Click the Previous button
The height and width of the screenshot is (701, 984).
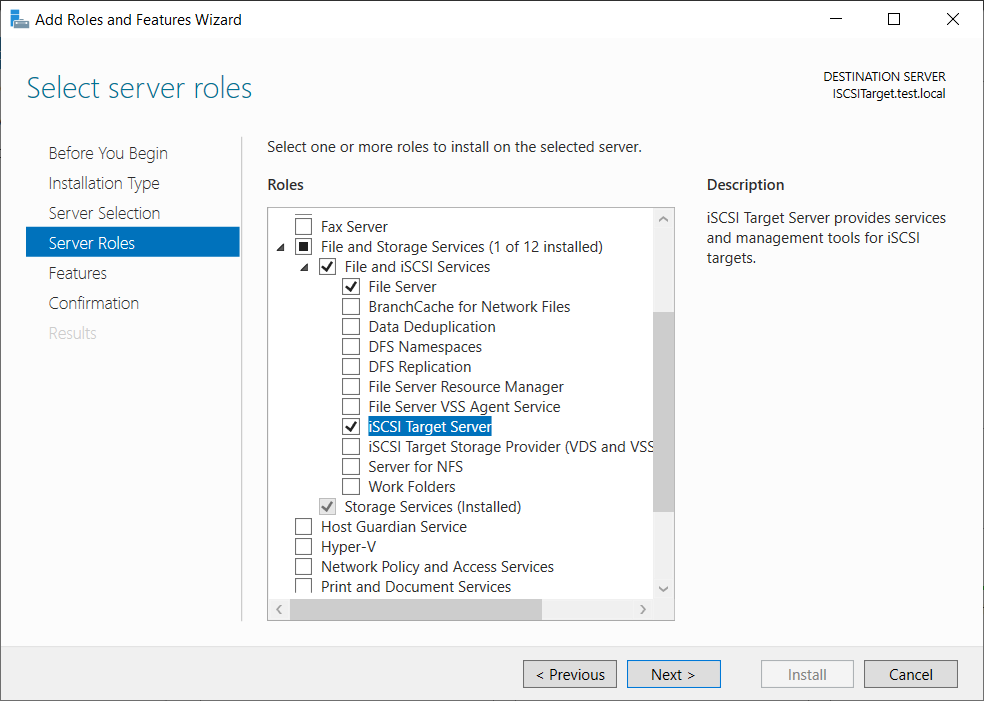click(570, 674)
